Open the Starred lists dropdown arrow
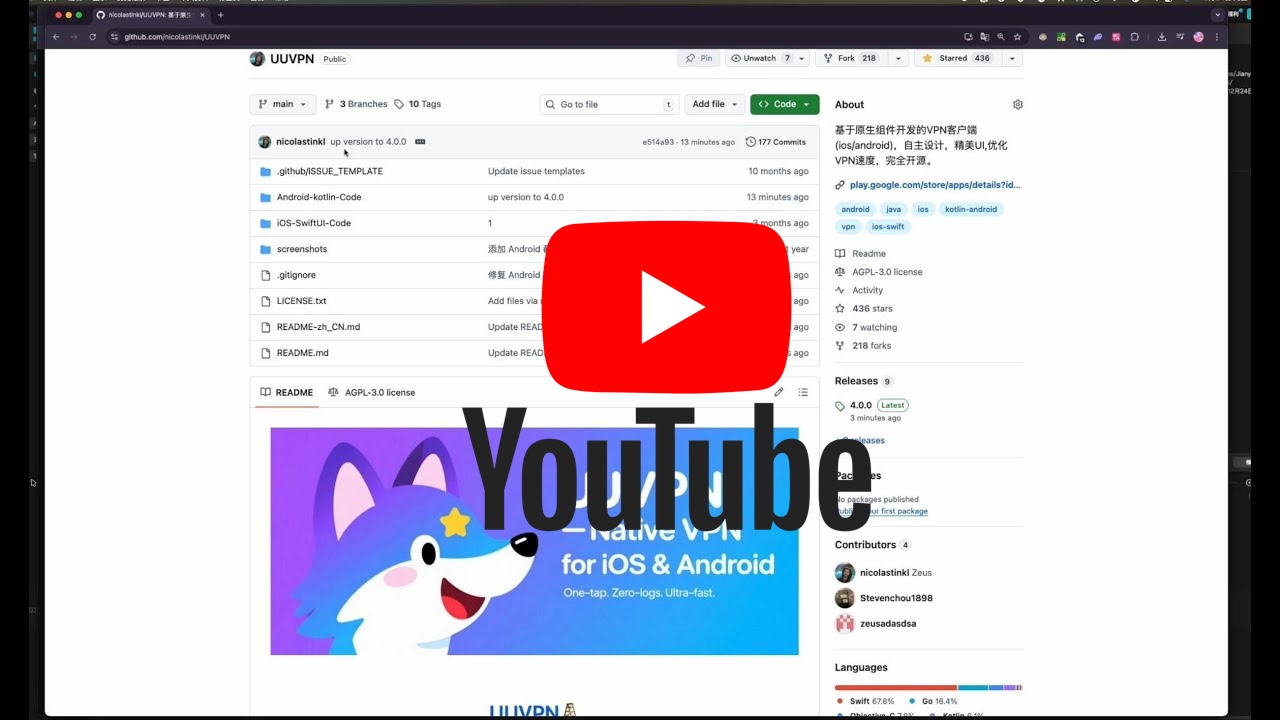The height and width of the screenshot is (720, 1280). click(x=1012, y=58)
